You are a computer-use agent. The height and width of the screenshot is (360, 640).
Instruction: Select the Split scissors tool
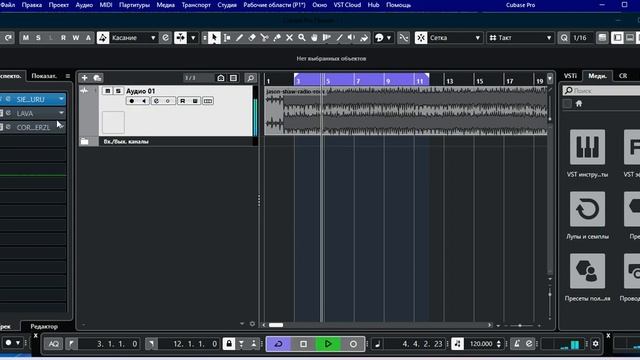[x=264, y=38]
